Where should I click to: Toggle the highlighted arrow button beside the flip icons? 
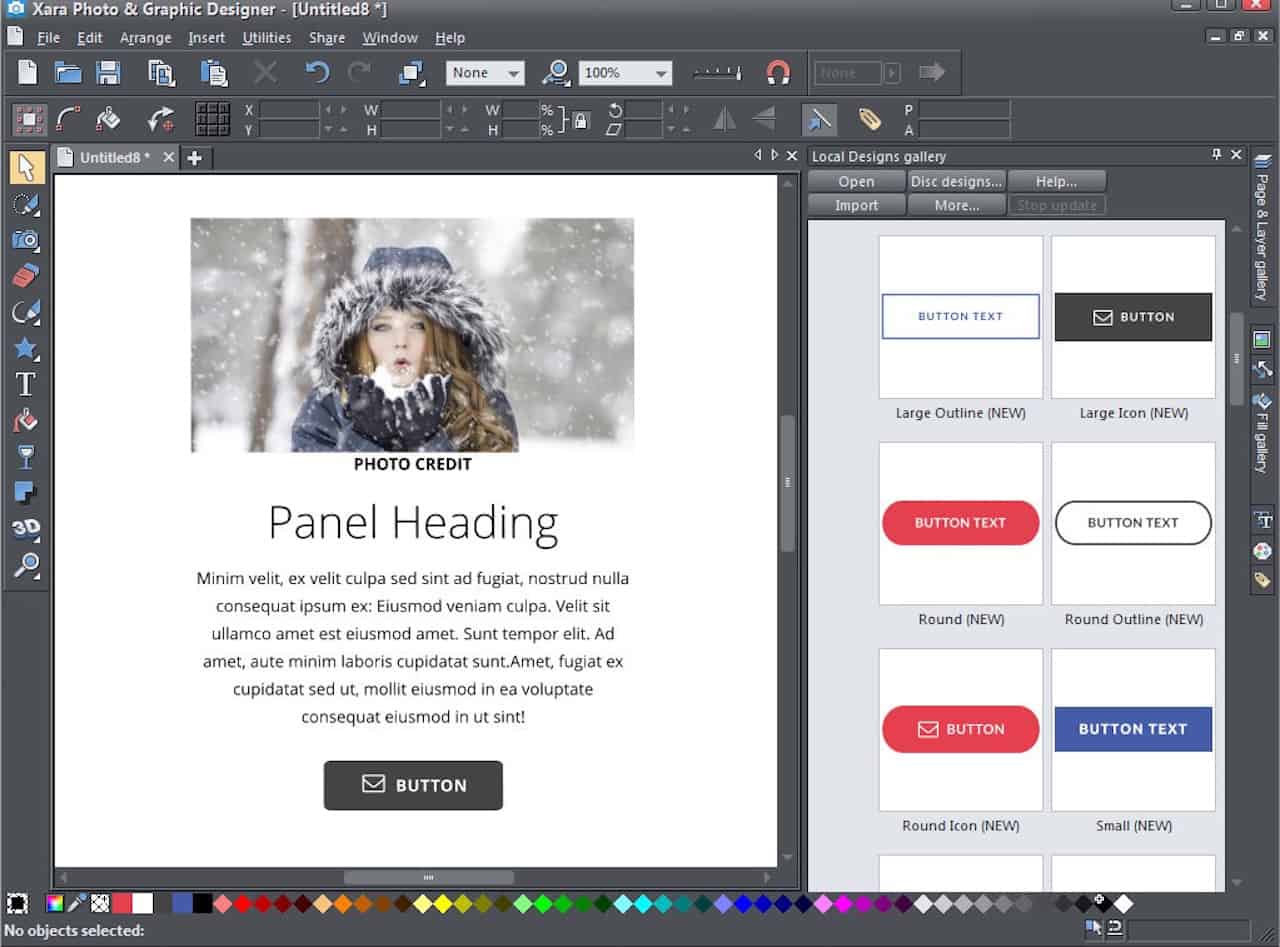tap(819, 120)
